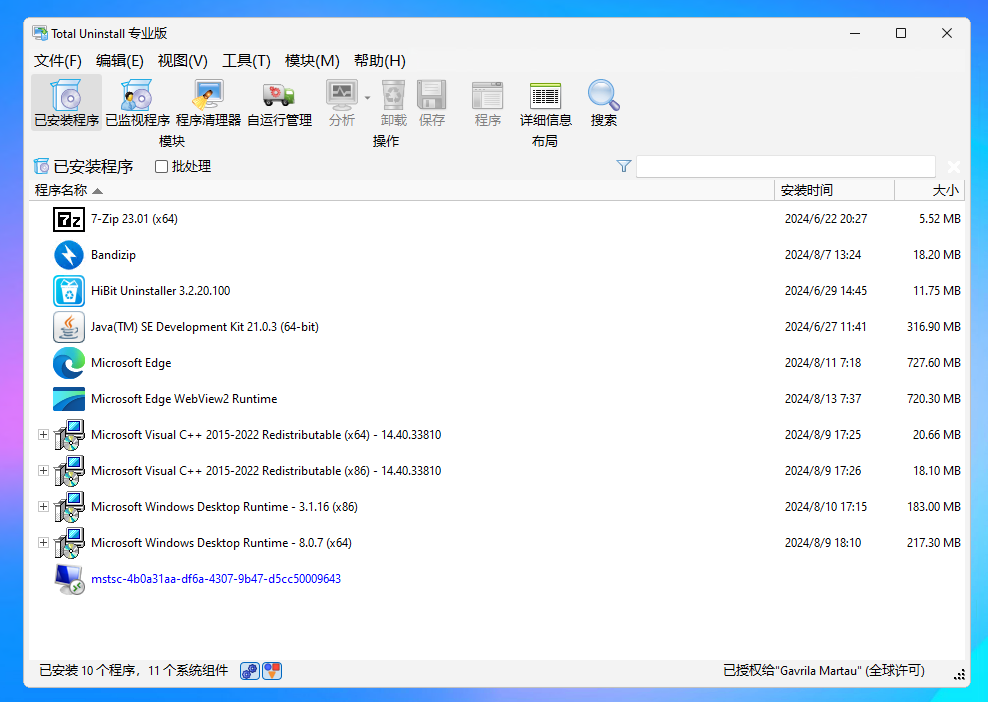The height and width of the screenshot is (702, 988).
Task: Open the 已监视程序 module
Action: [x=137, y=103]
